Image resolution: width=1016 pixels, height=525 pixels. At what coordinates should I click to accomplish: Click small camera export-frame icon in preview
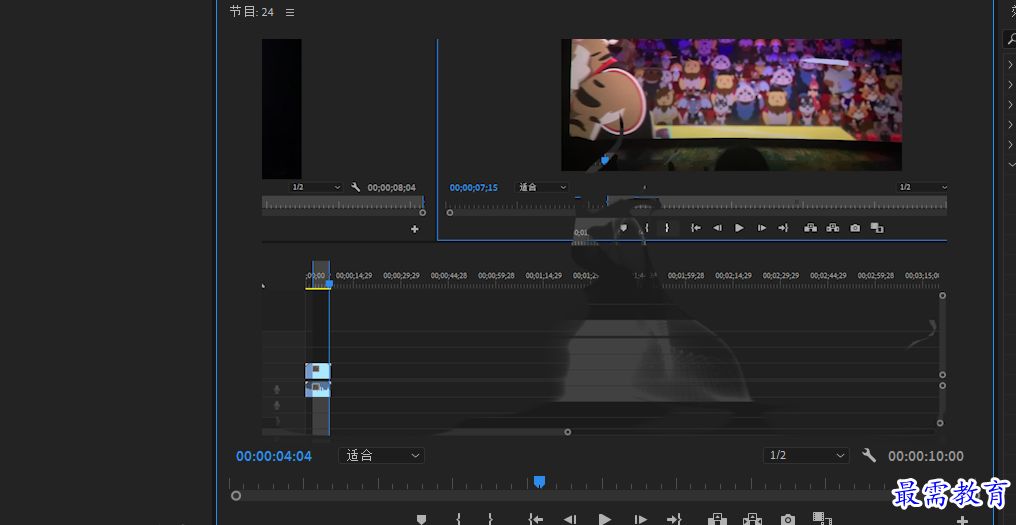pyautogui.click(x=855, y=228)
